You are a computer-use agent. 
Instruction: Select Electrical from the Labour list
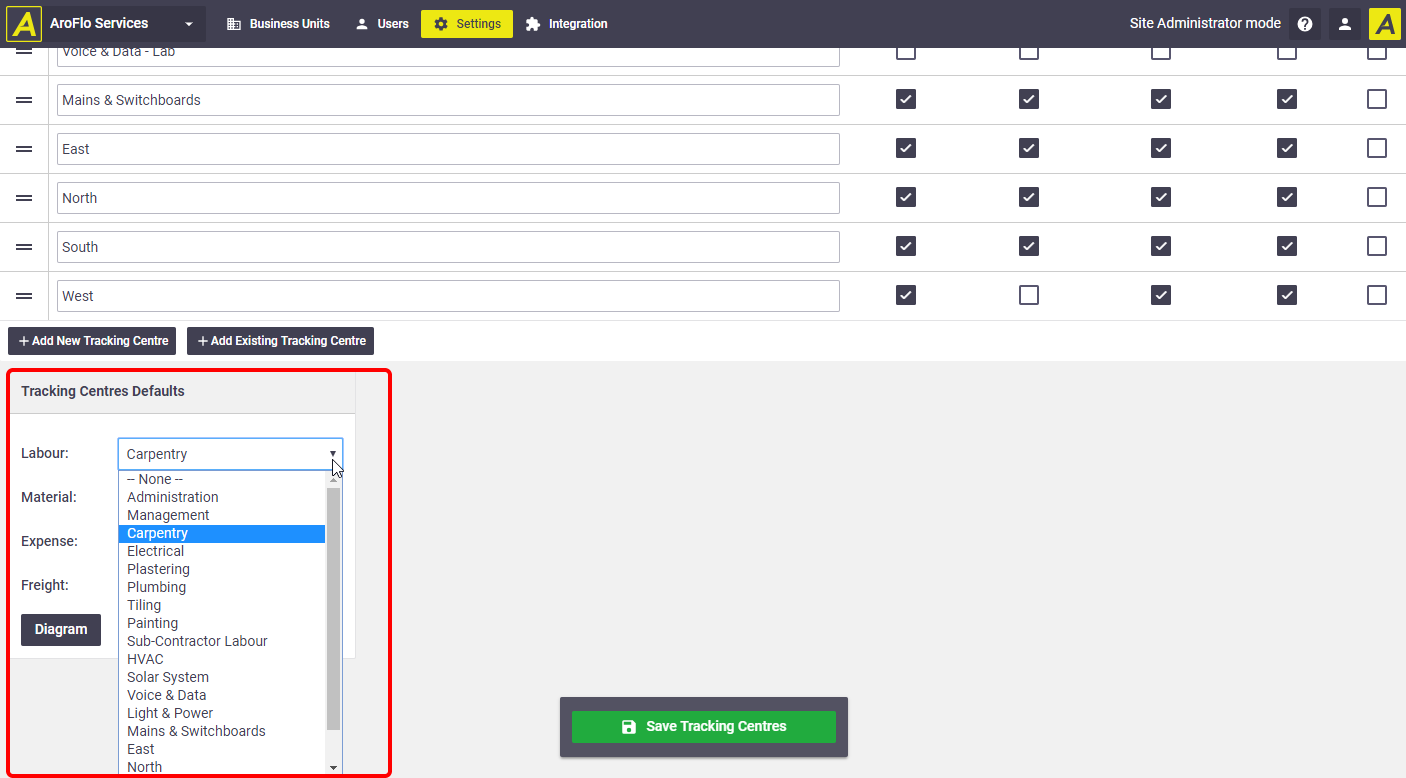[222, 551]
